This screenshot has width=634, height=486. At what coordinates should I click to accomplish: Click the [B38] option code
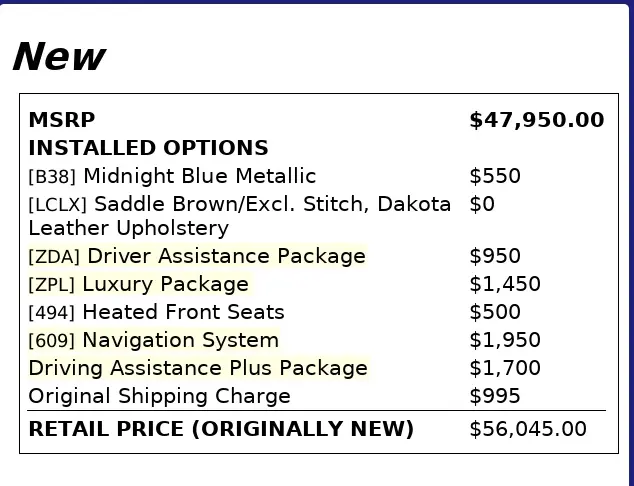click(x=52, y=177)
